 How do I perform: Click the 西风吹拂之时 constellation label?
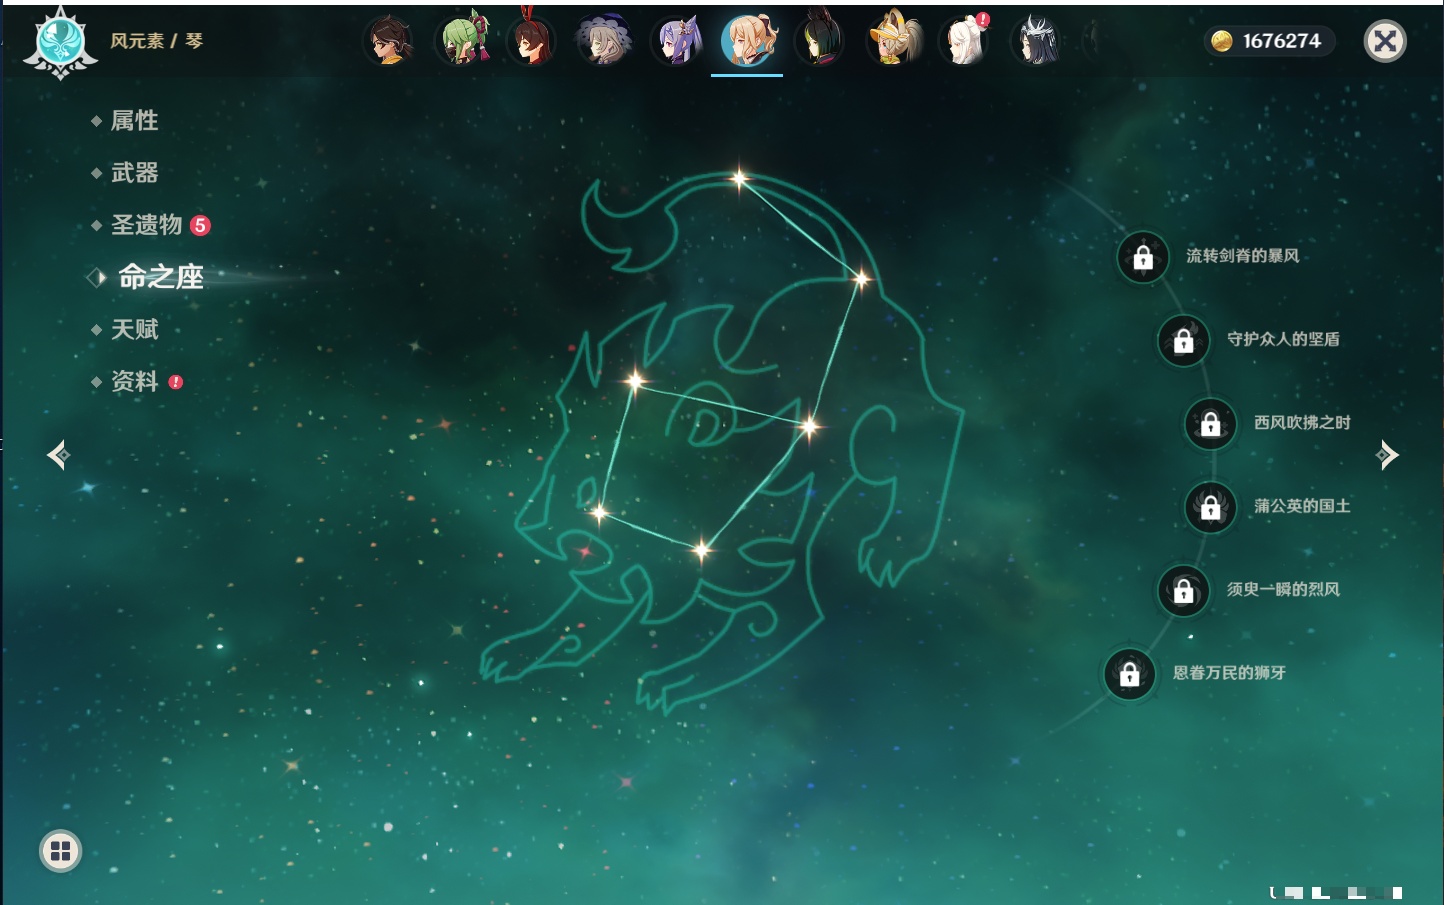pos(1302,422)
